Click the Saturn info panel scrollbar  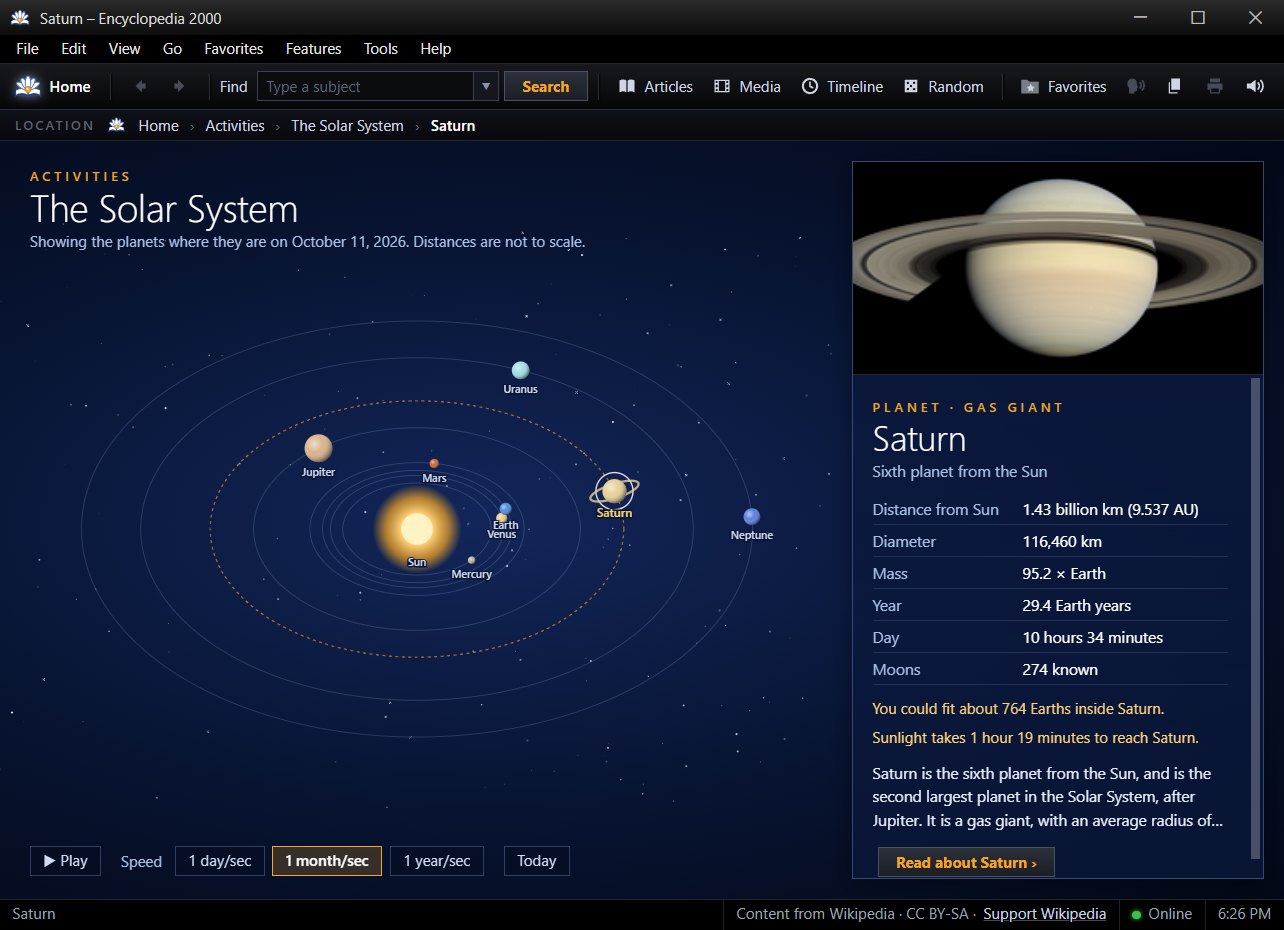click(1256, 617)
